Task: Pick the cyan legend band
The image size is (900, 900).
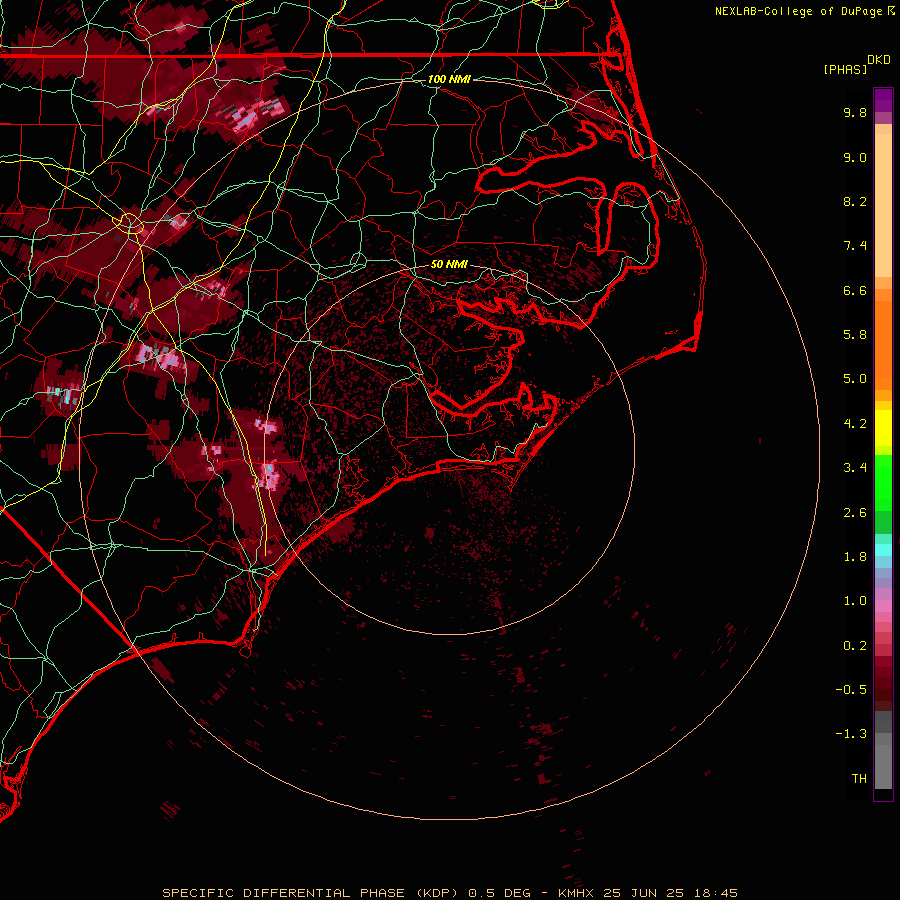Action: click(883, 550)
